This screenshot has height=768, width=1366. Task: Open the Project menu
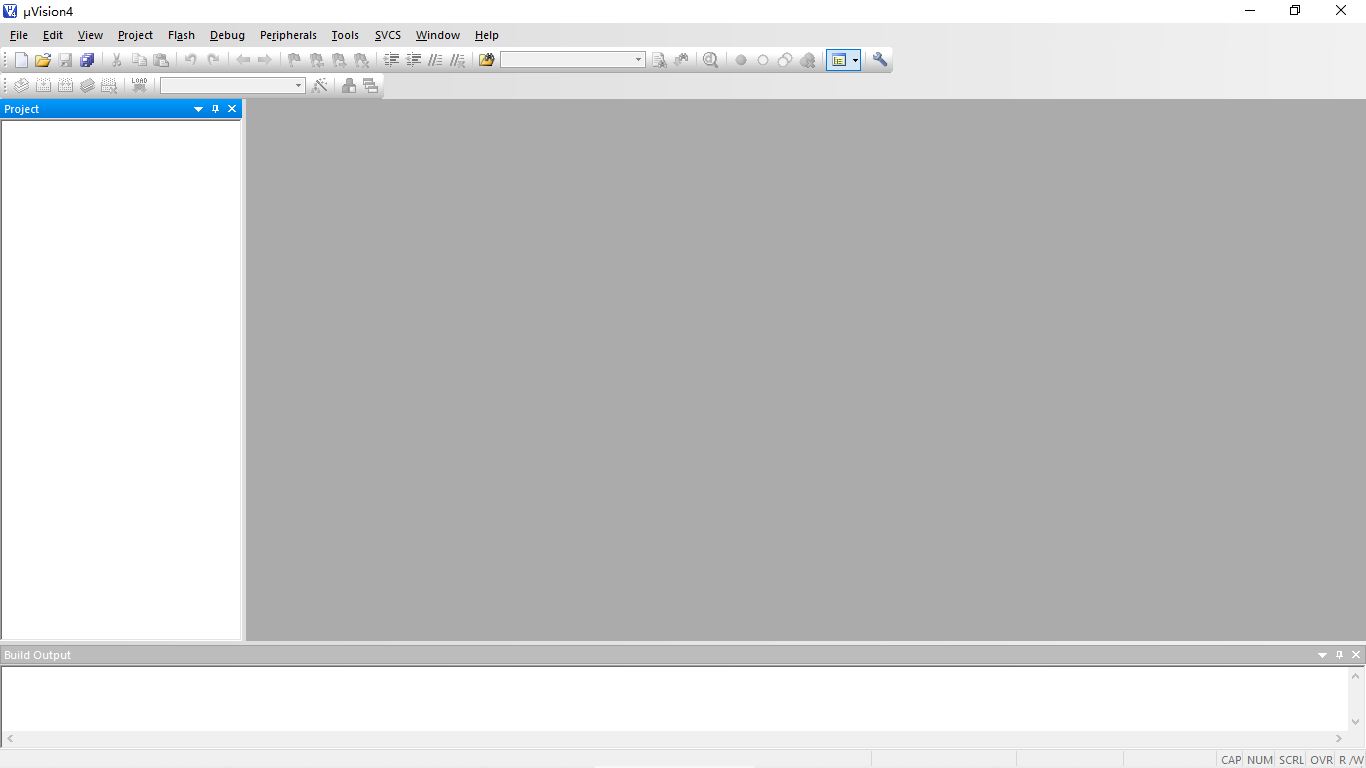click(135, 35)
